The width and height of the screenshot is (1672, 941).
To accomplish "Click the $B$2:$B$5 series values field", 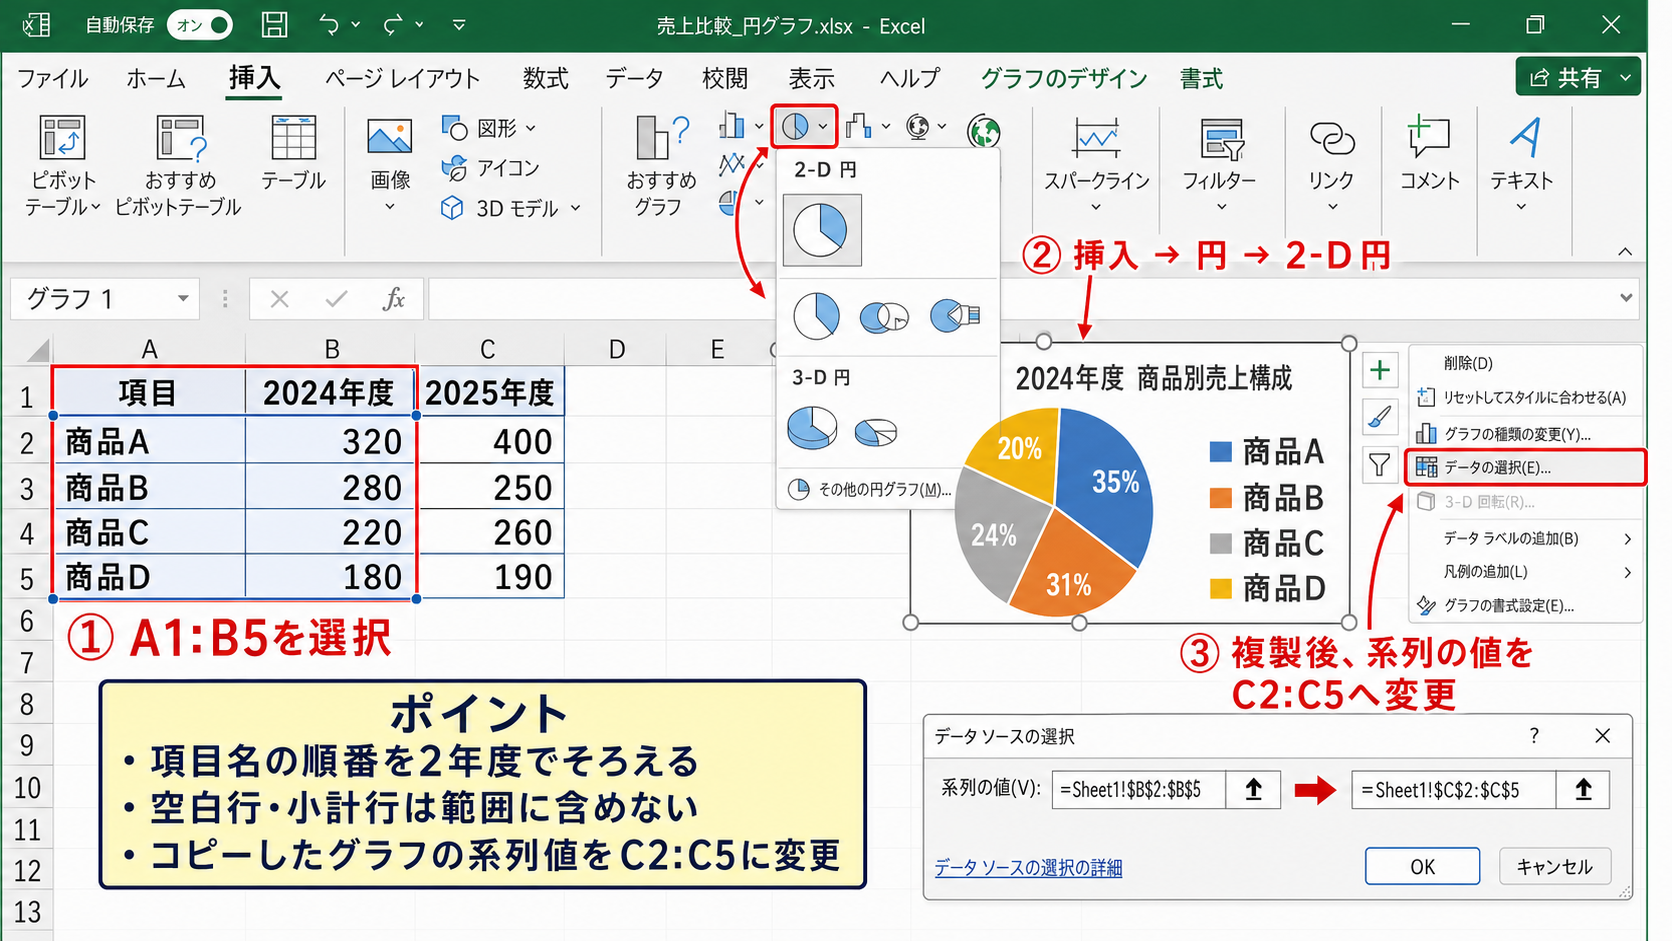I will (x=1138, y=789).
